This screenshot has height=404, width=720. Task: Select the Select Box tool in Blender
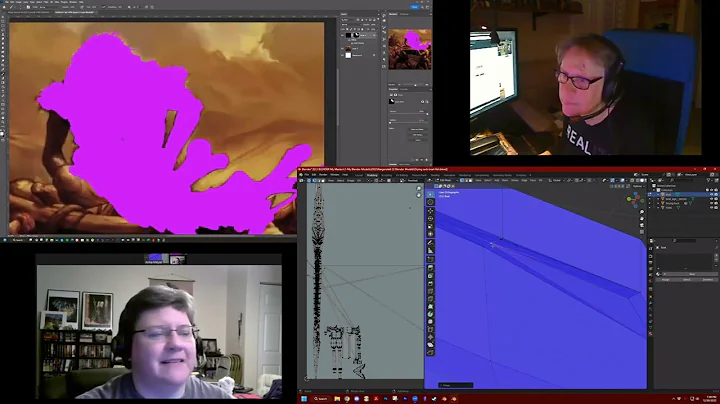tap(430, 194)
